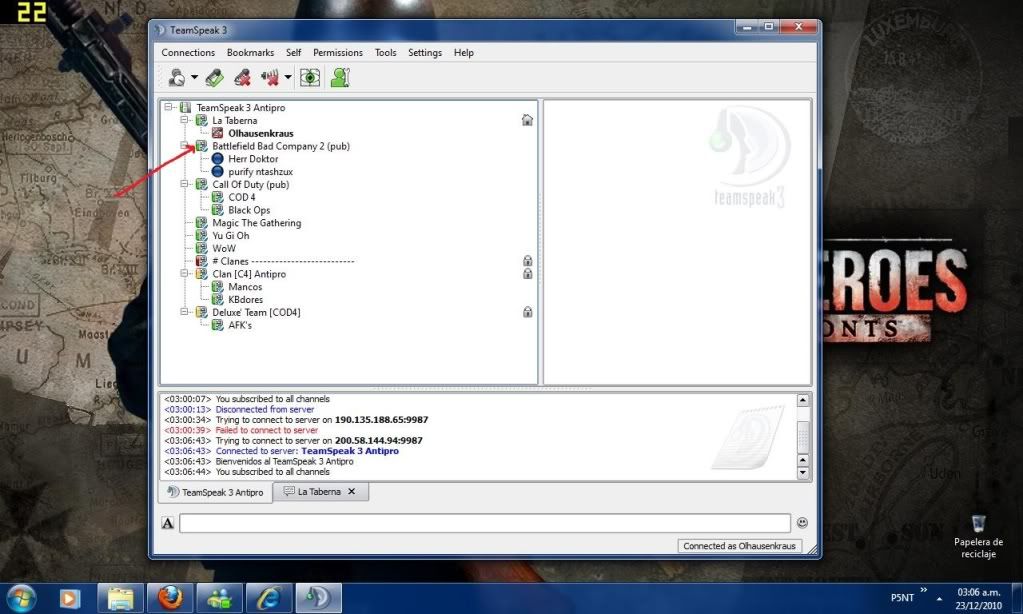Select the Mancos channel
The width and height of the screenshot is (1023, 614).
(245, 286)
